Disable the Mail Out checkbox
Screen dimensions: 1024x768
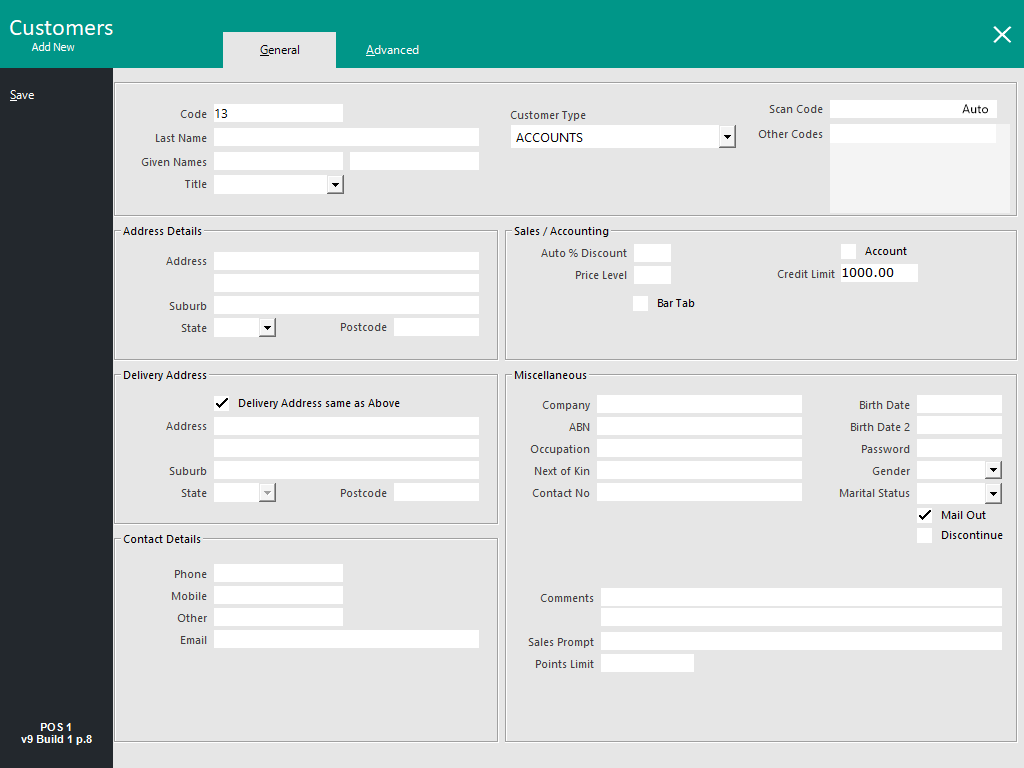click(x=924, y=515)
